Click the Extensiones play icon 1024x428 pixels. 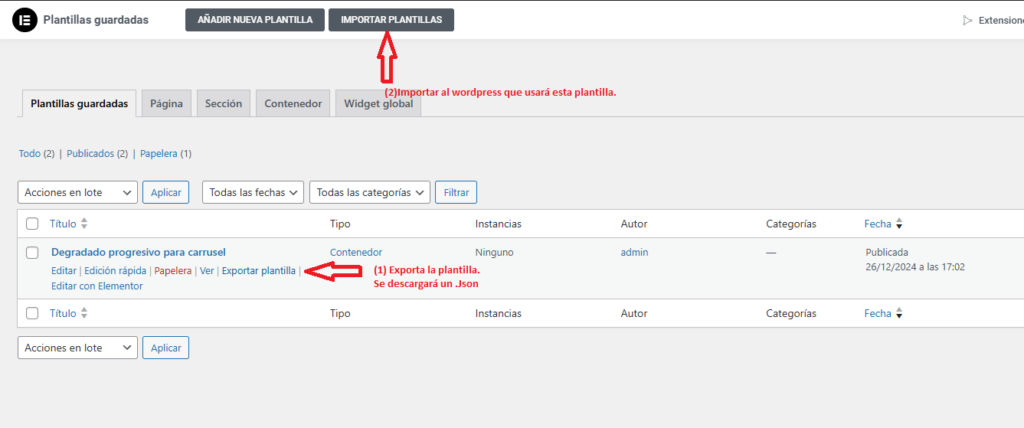pos(966,20)
